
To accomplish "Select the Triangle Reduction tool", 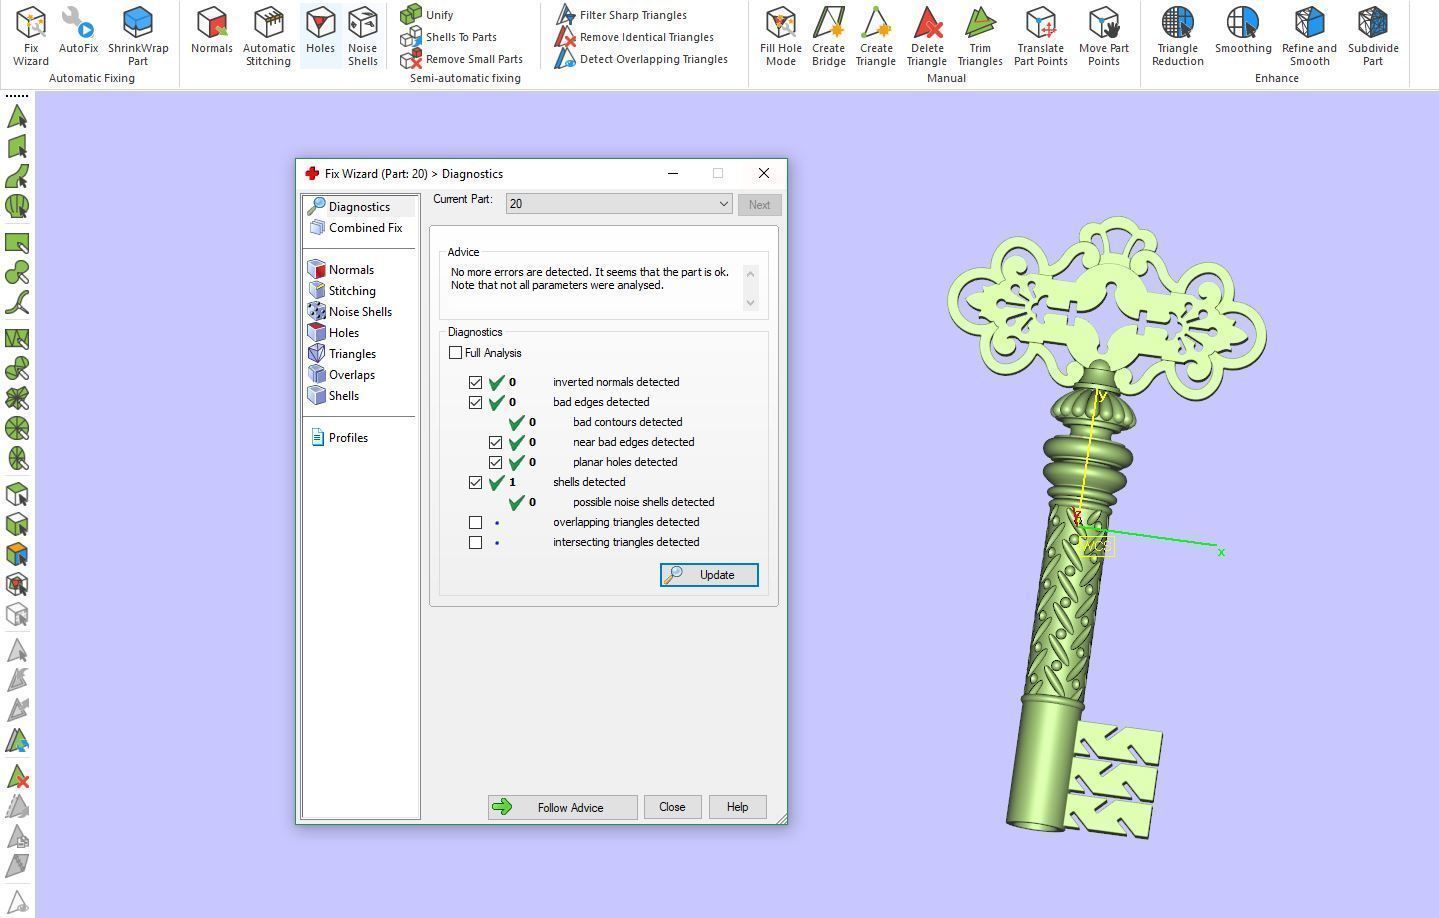I will coord(1177,35).
